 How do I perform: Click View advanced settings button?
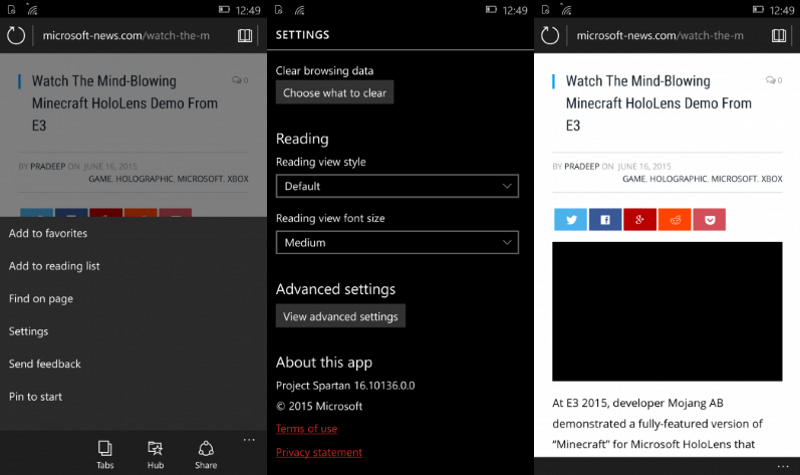(x=341, y=316)
